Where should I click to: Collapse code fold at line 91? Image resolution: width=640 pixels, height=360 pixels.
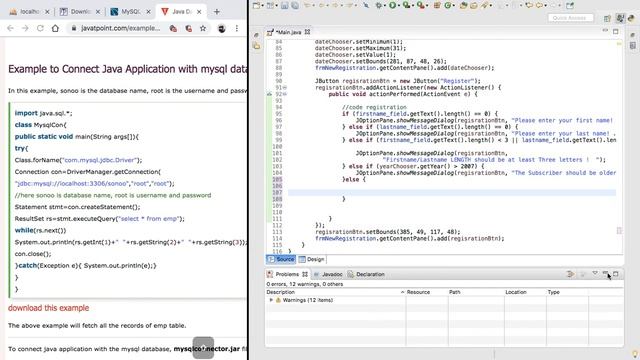pyautogui.click(x=285, y=87)
